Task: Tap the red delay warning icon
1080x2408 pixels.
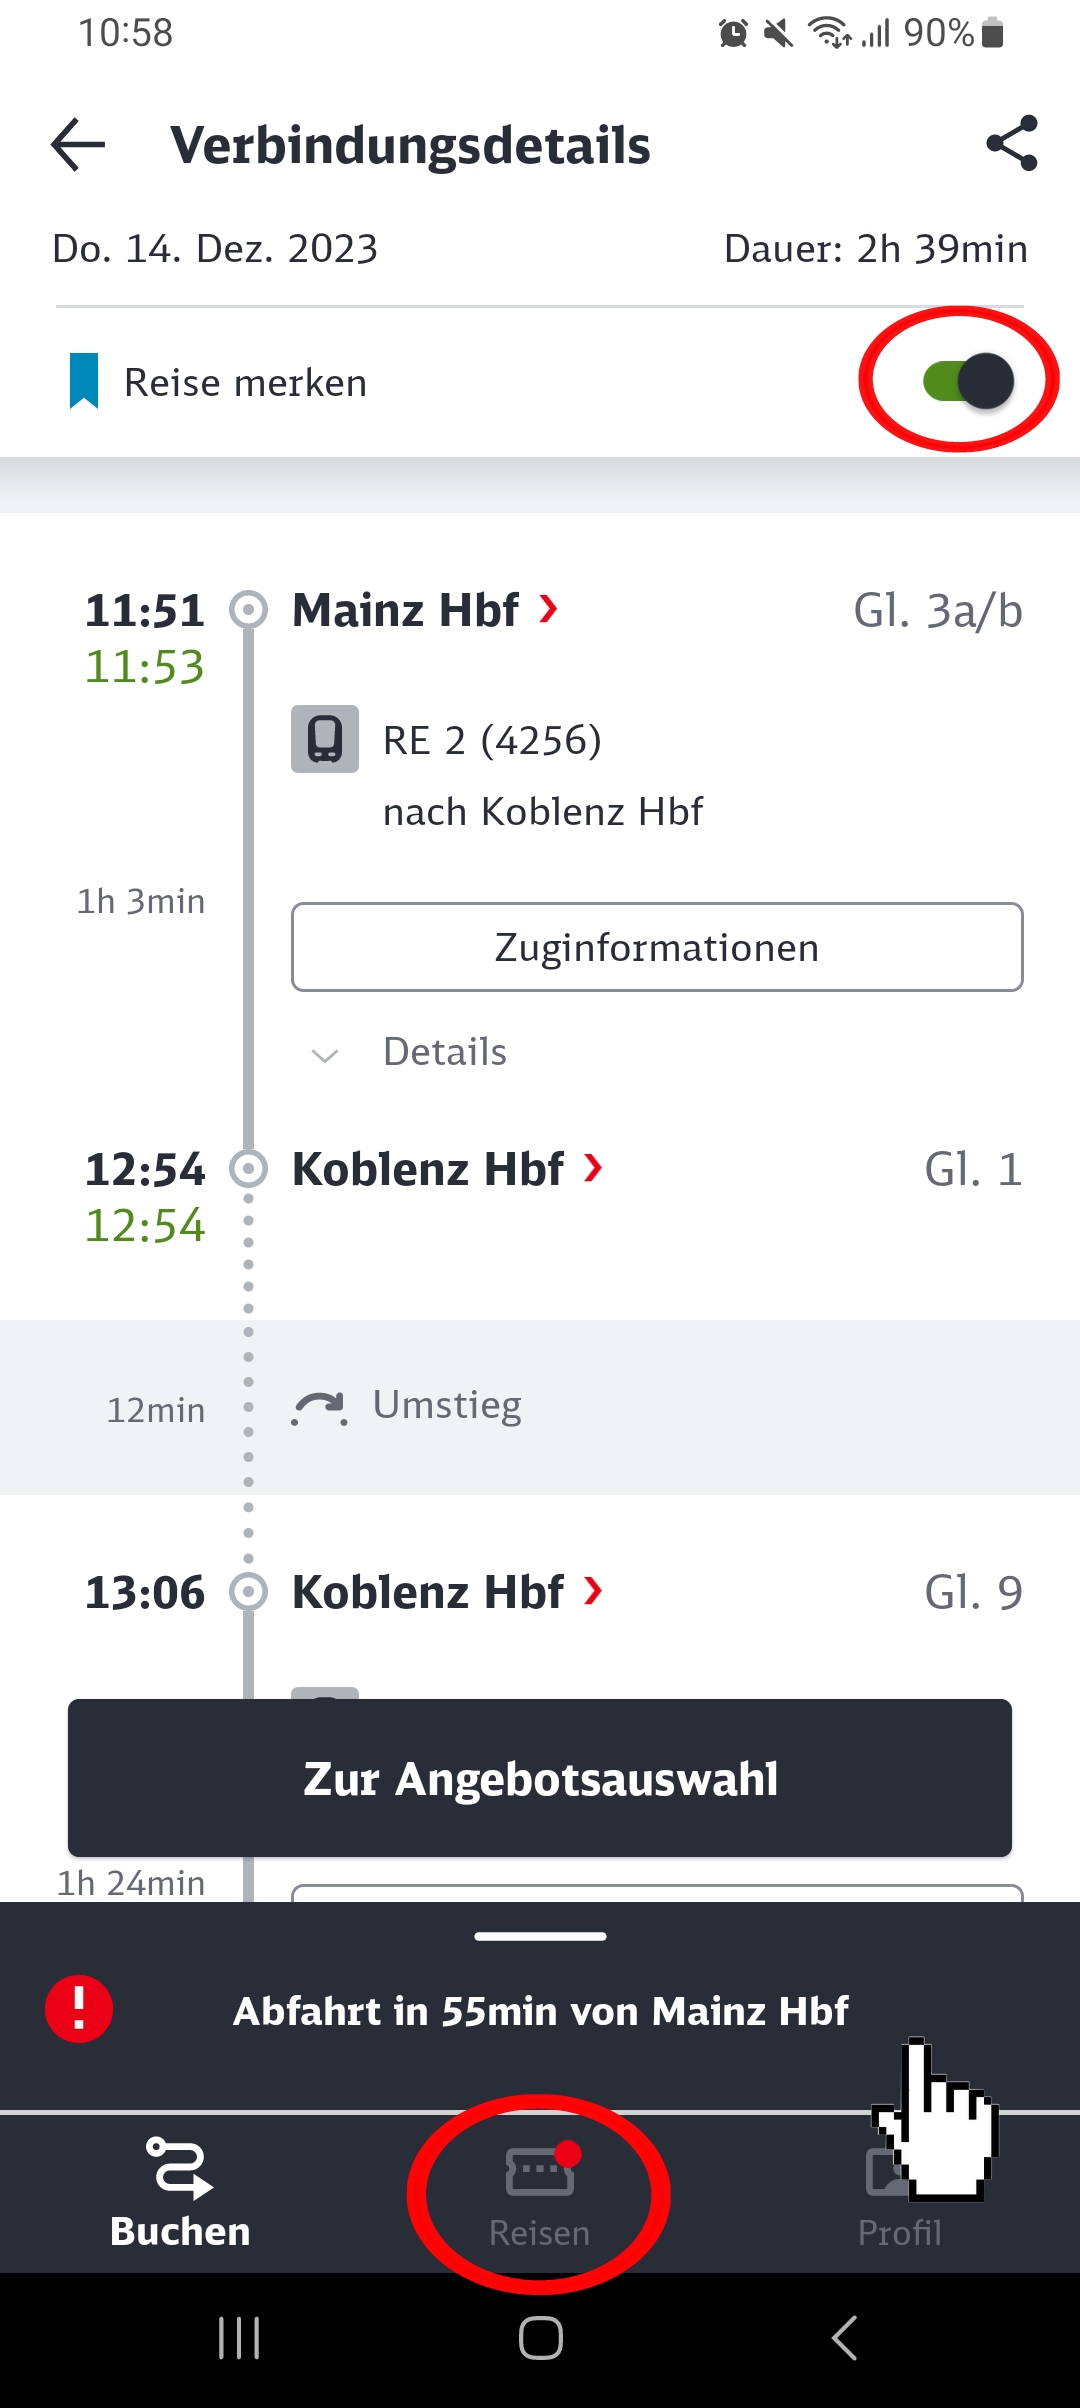Action: [x=79, y=2009]
